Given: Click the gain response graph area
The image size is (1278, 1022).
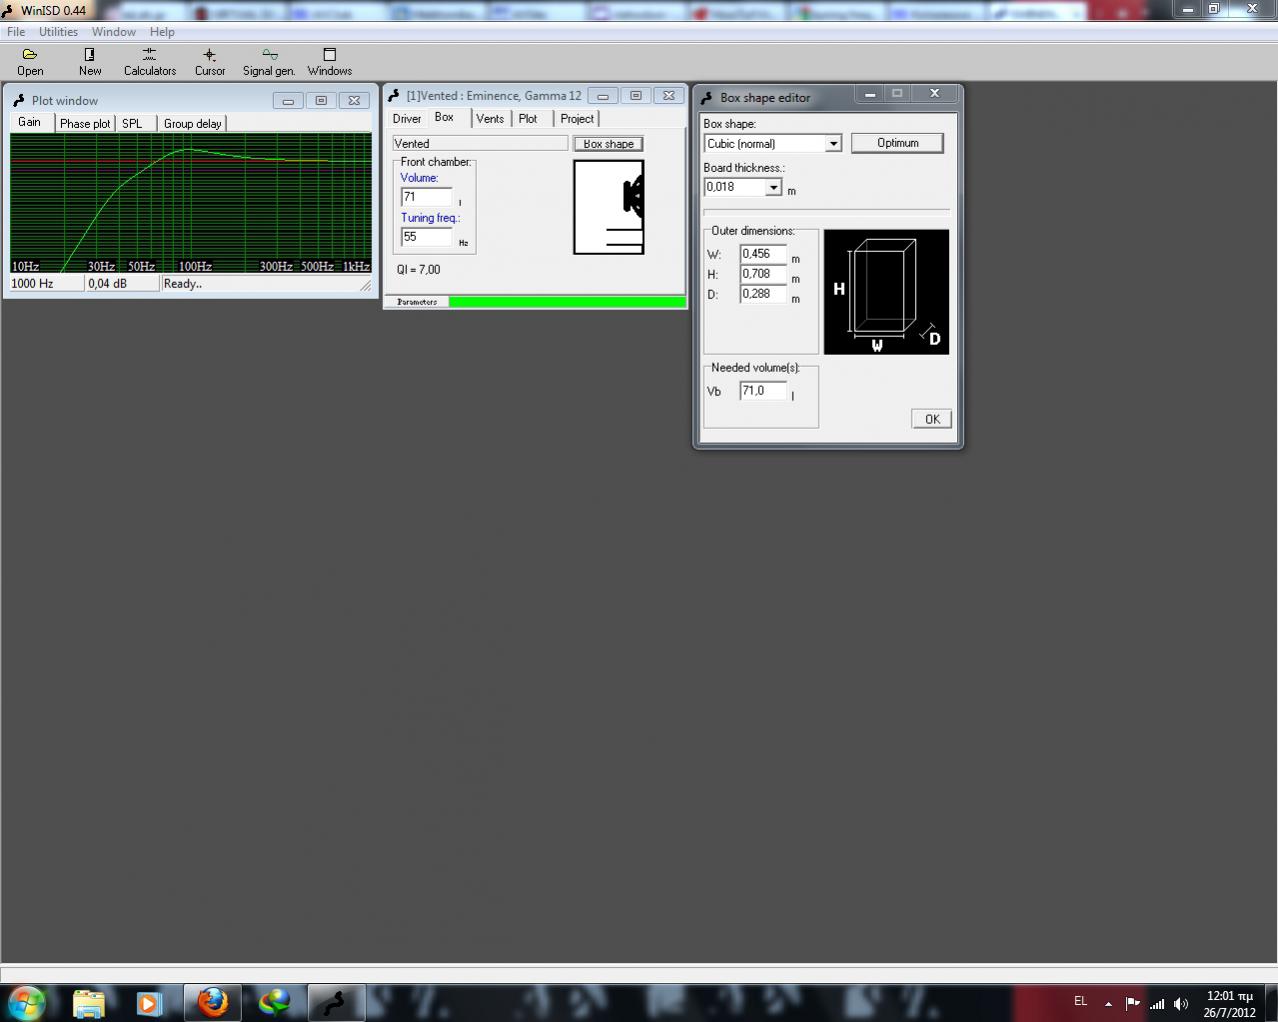Looking at the screenshot, I should pos(190,203).
